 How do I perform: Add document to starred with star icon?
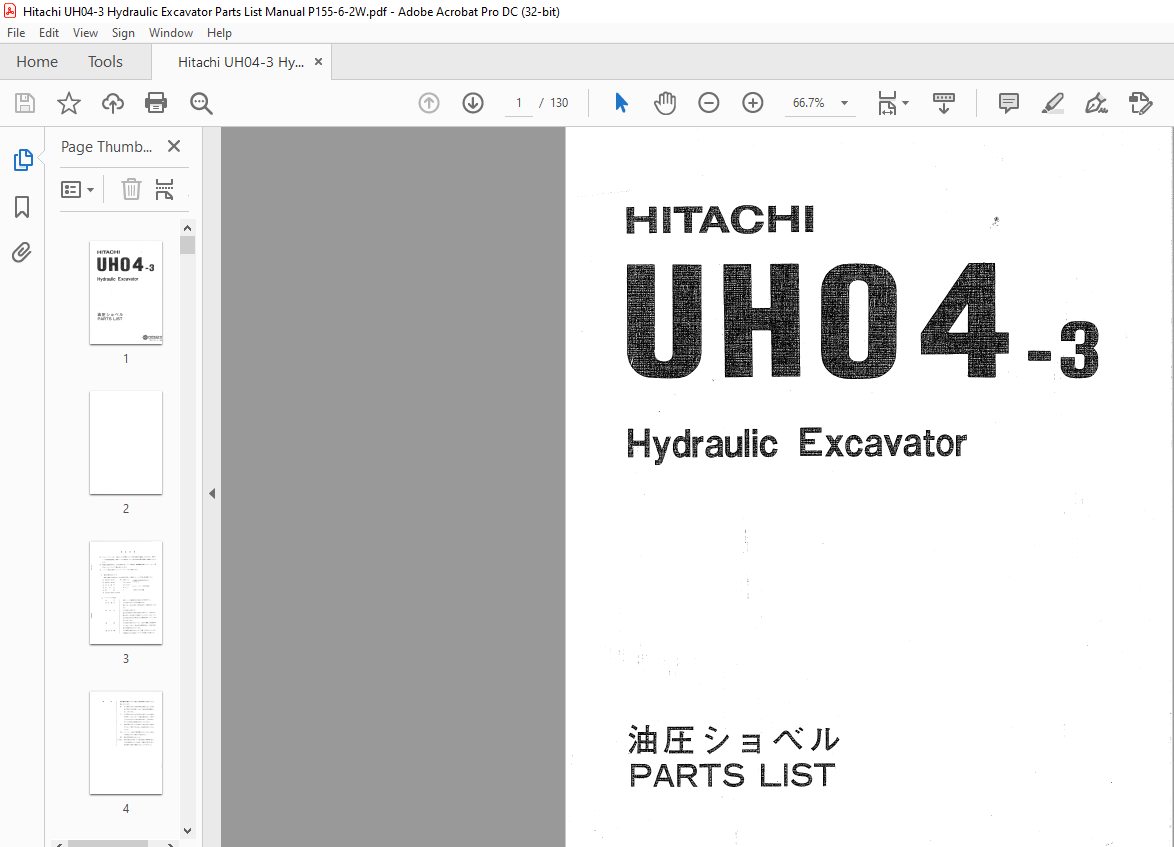(69, 103)
